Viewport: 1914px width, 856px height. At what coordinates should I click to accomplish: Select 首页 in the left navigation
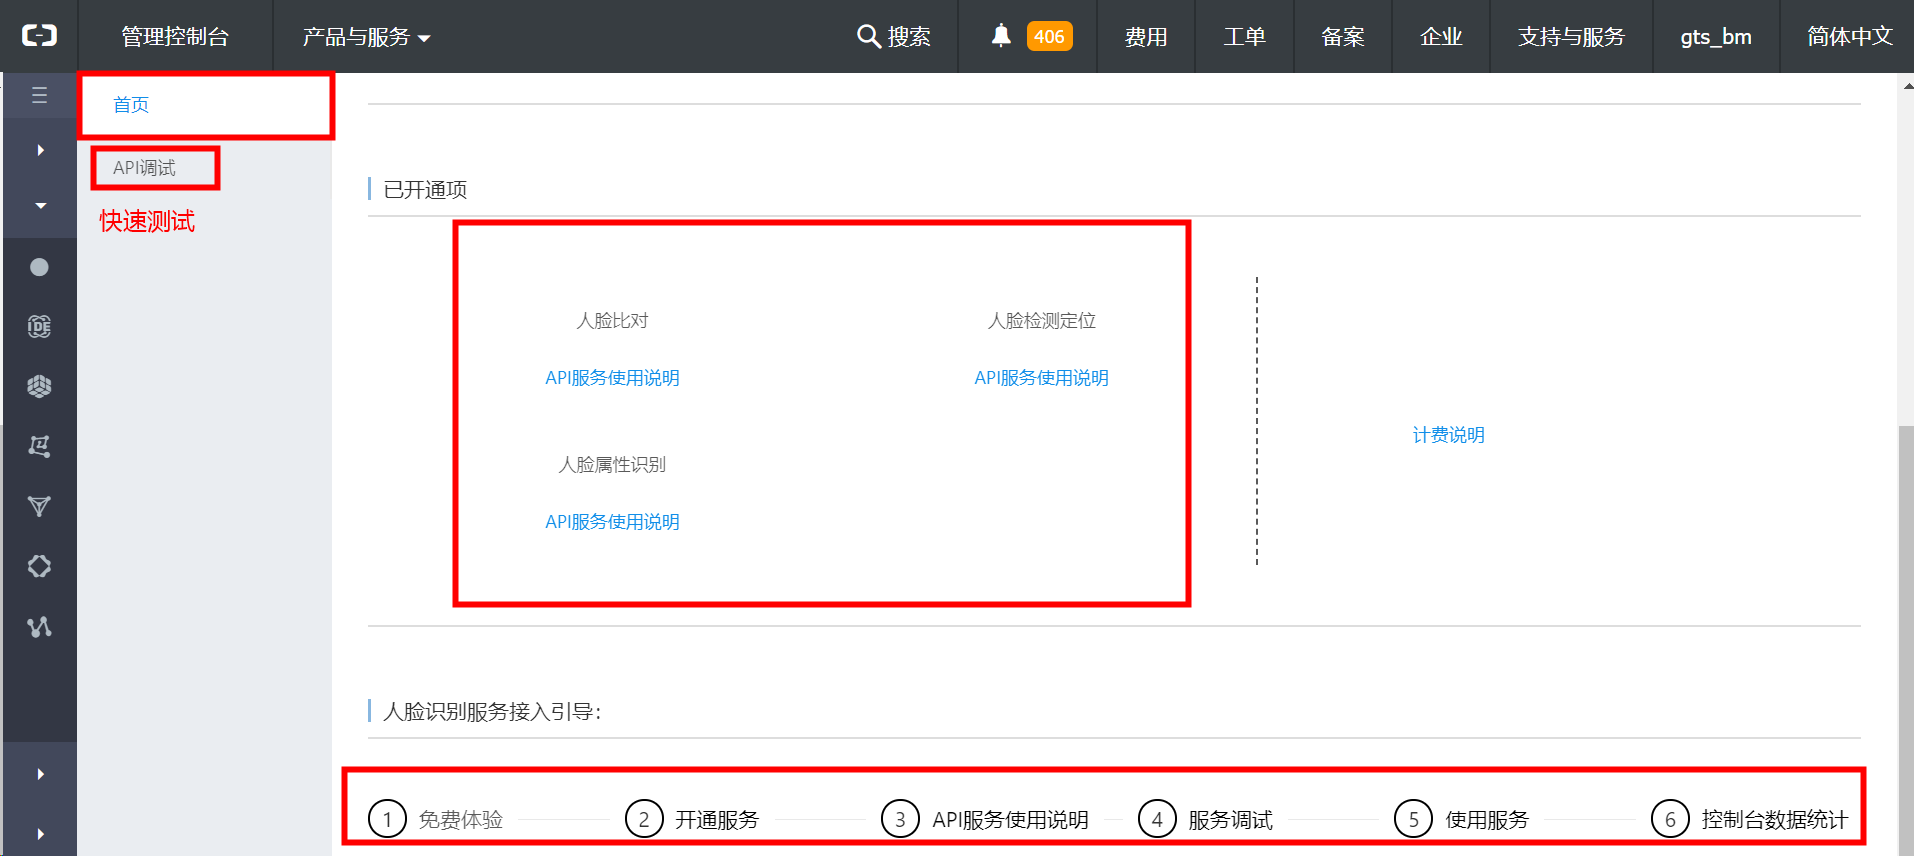coord(131,105)
